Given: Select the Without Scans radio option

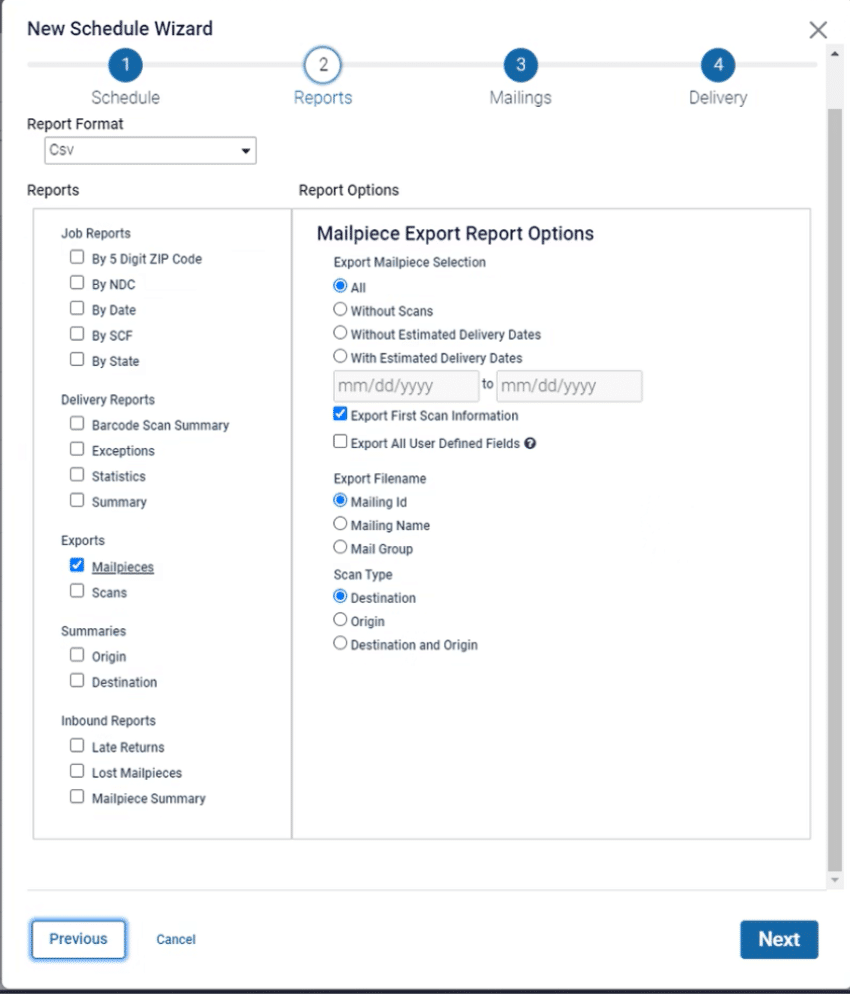Looking at the screenshot, I should coord(341,310).
